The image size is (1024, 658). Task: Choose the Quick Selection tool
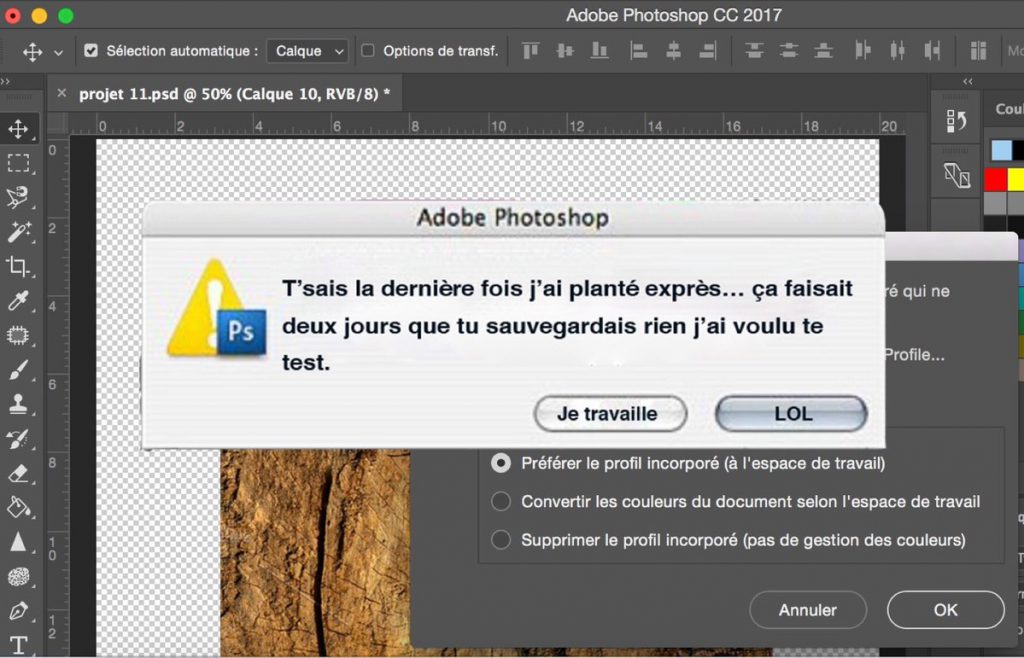(x=18, y=196)
